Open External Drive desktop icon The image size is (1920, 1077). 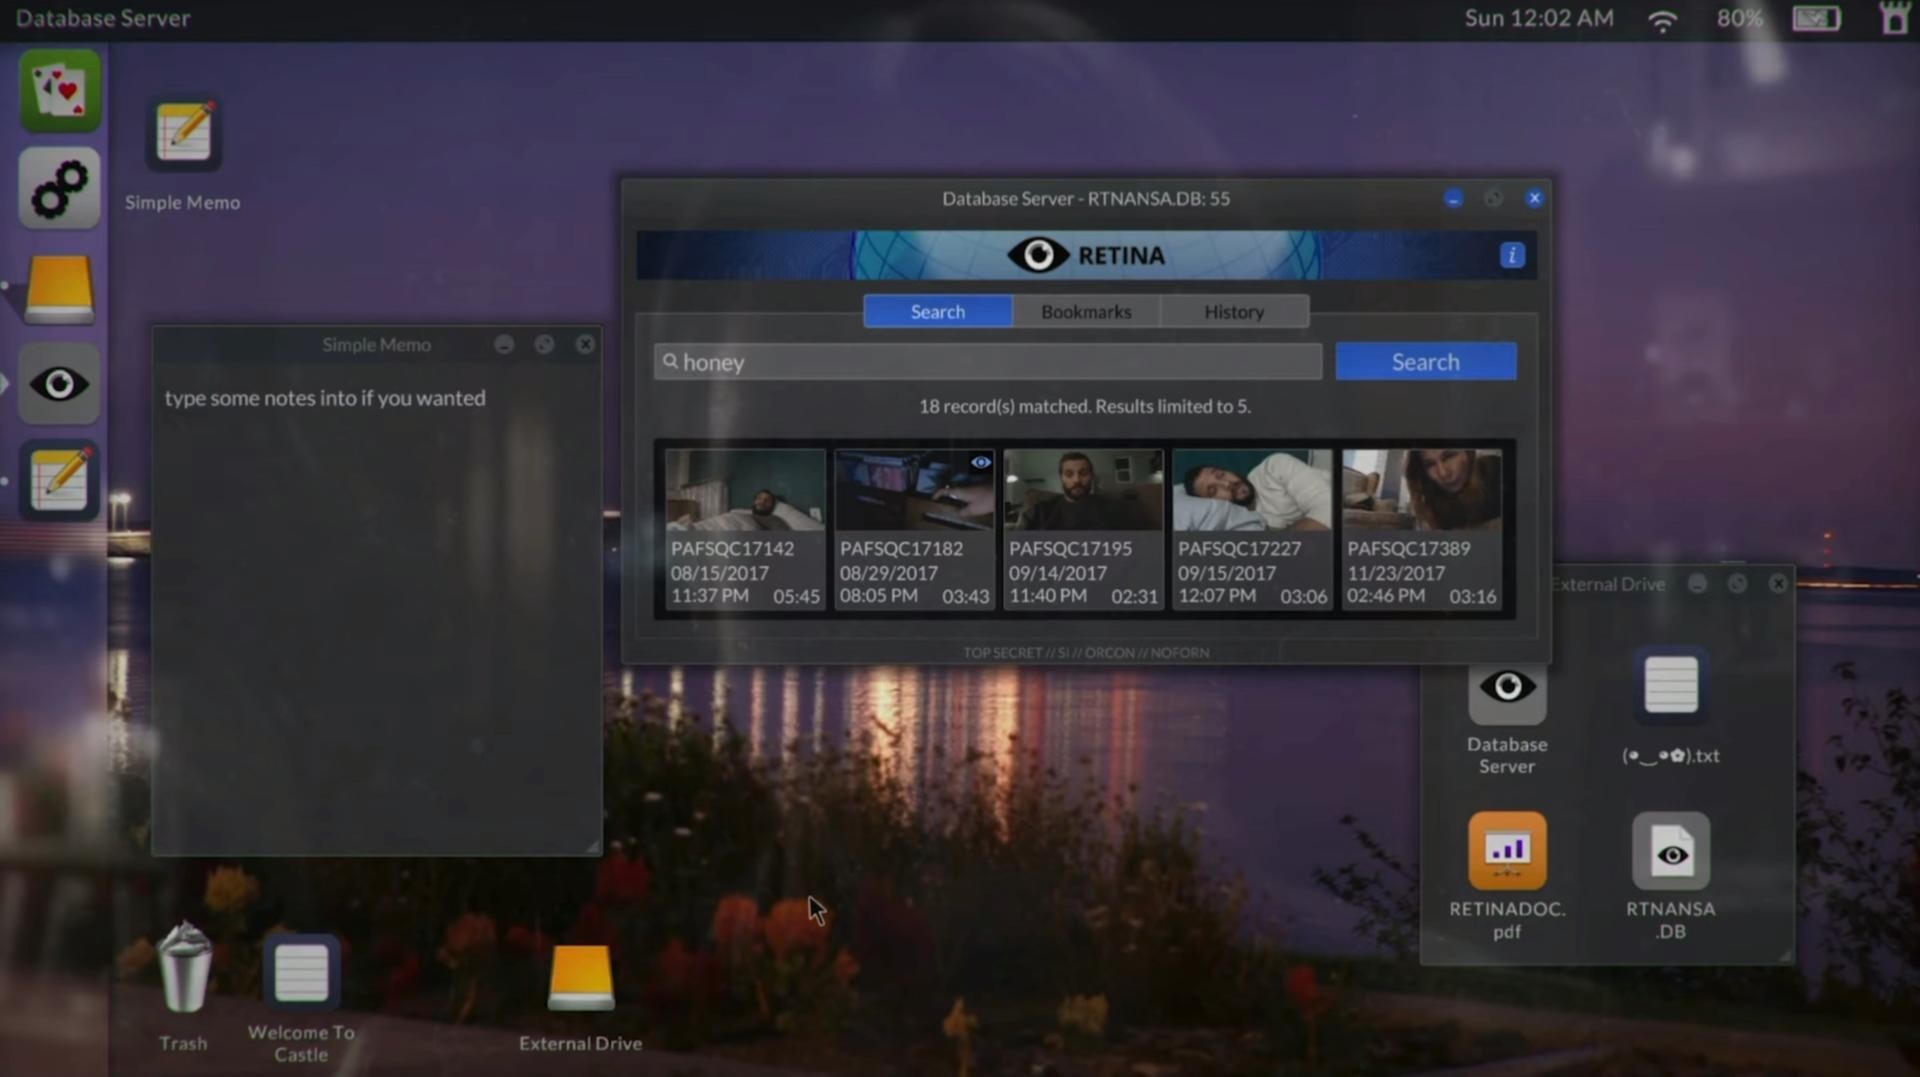(580, 977)
